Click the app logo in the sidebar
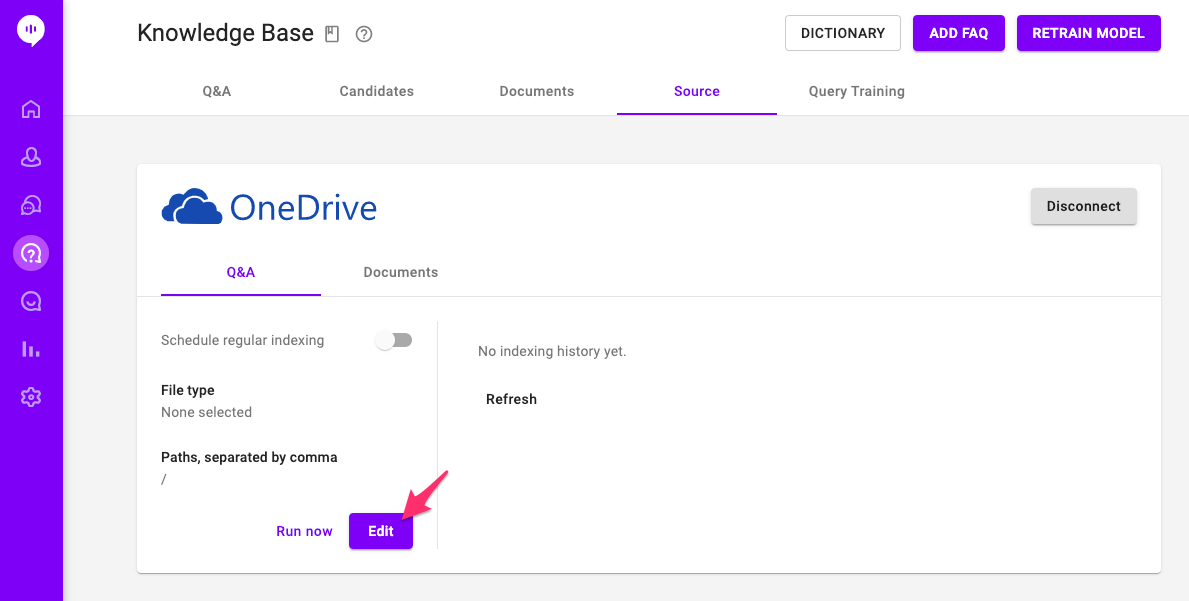 pos(31,32)
